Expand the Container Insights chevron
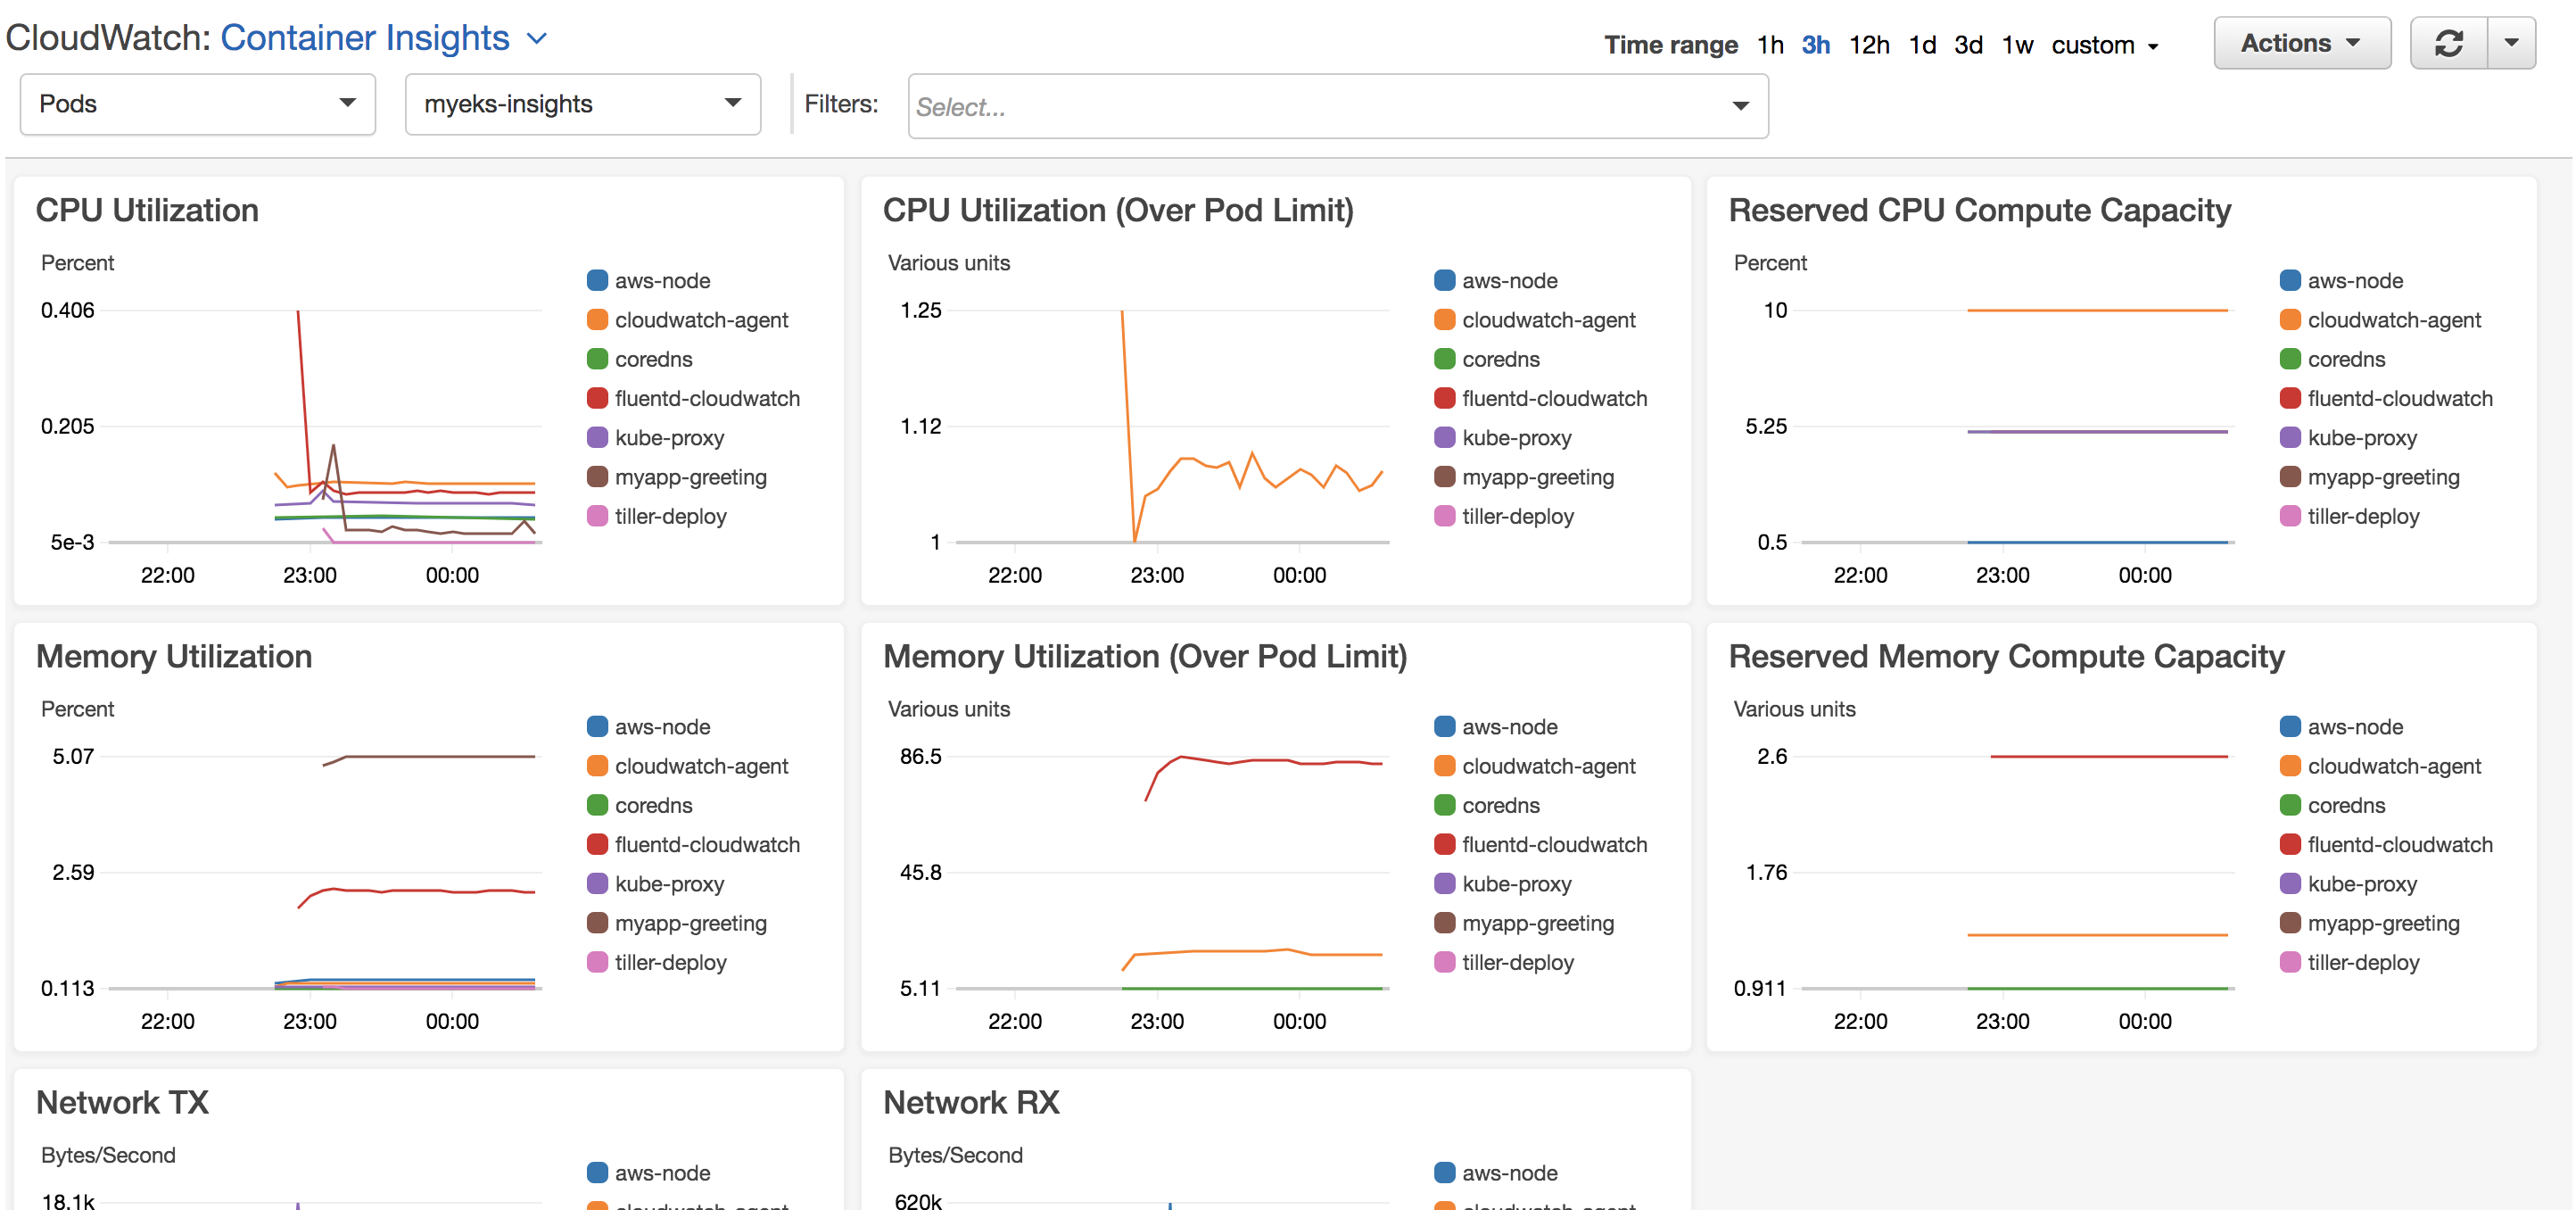 tap(537, 39)
